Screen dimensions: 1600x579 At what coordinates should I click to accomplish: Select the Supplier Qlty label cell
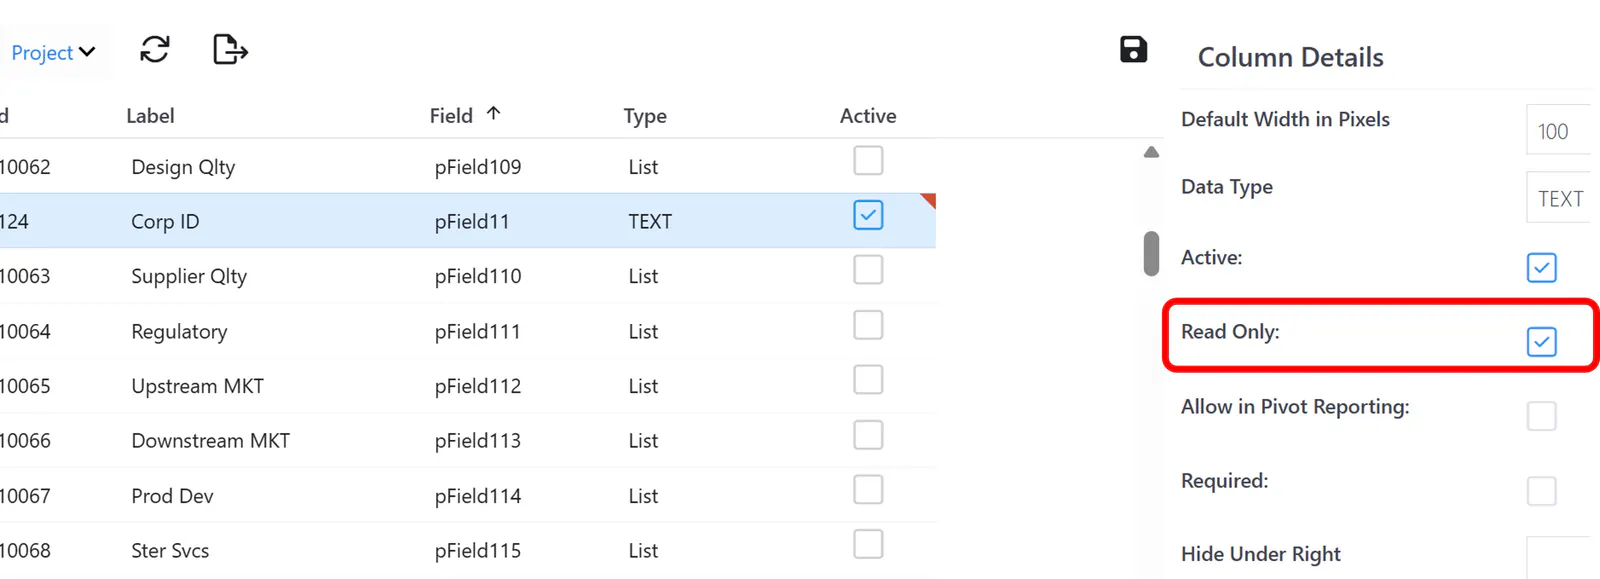[189, 277]
